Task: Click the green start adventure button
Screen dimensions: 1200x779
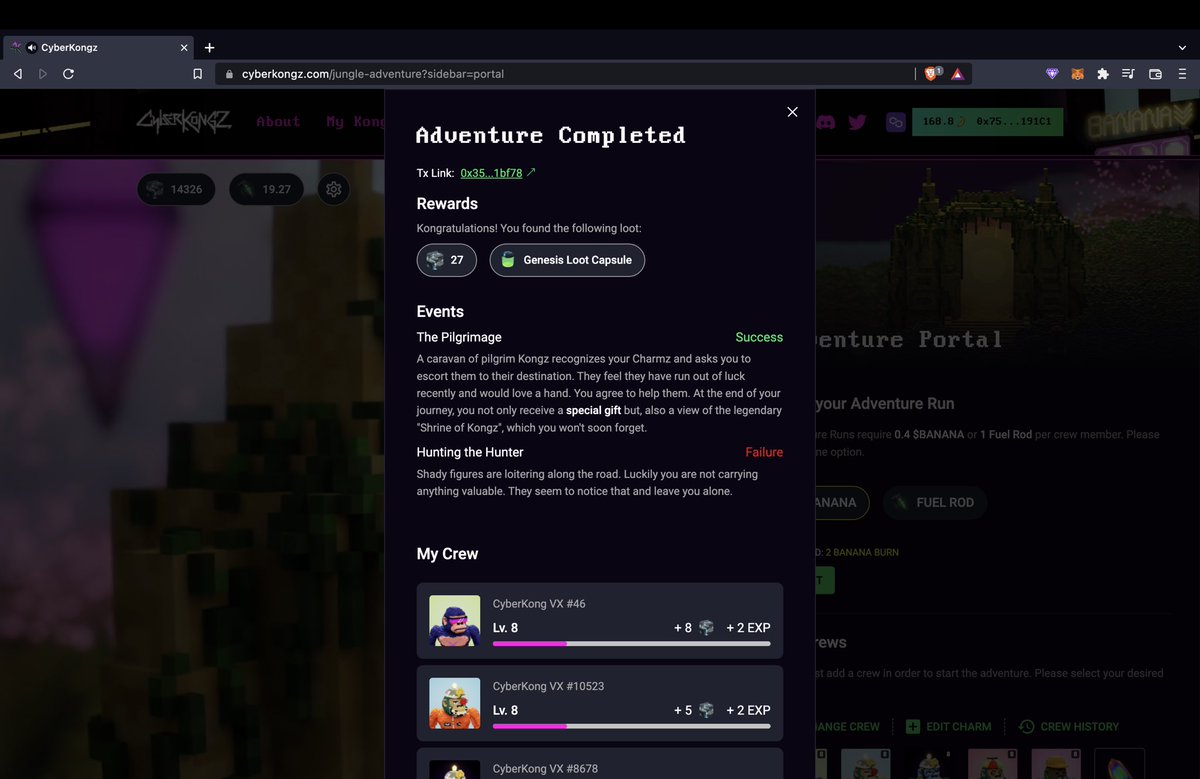Action: pos(825,580)
